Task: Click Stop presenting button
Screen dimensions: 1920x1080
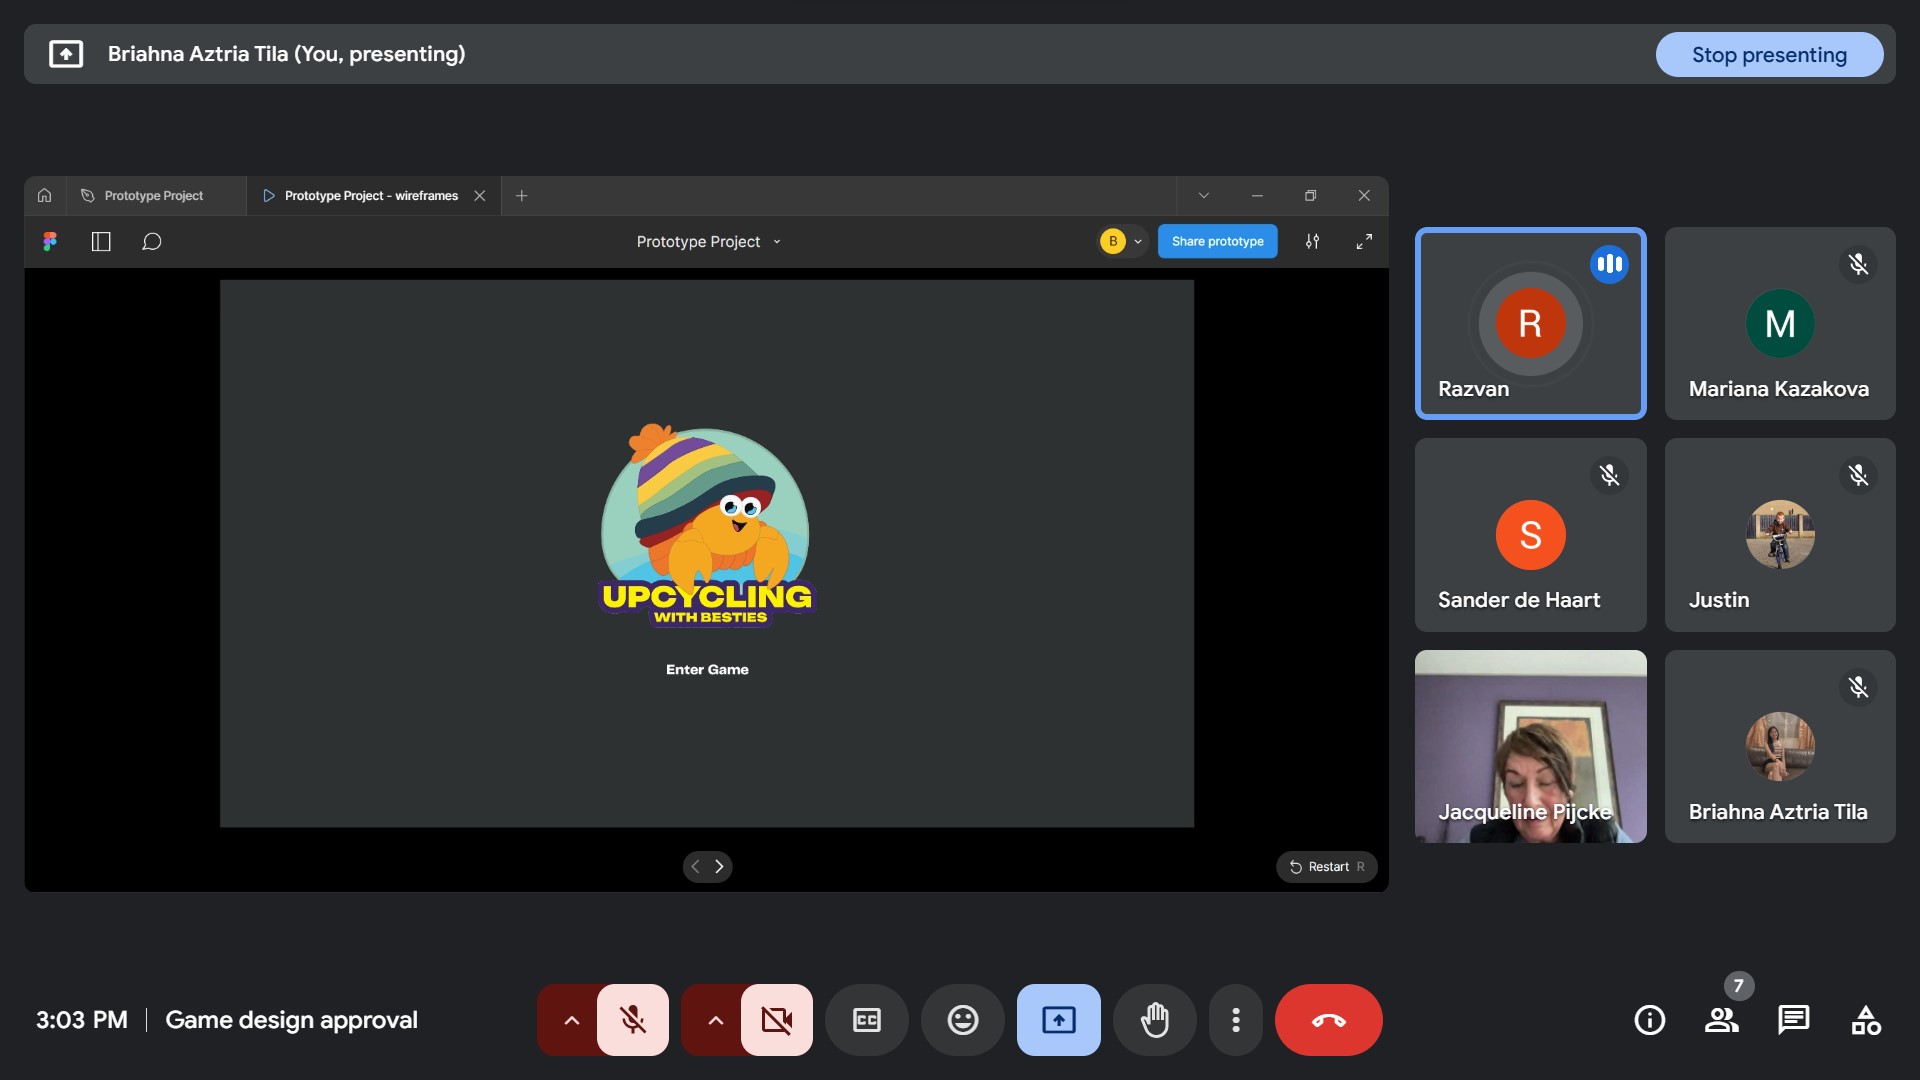Action: 1768,55
